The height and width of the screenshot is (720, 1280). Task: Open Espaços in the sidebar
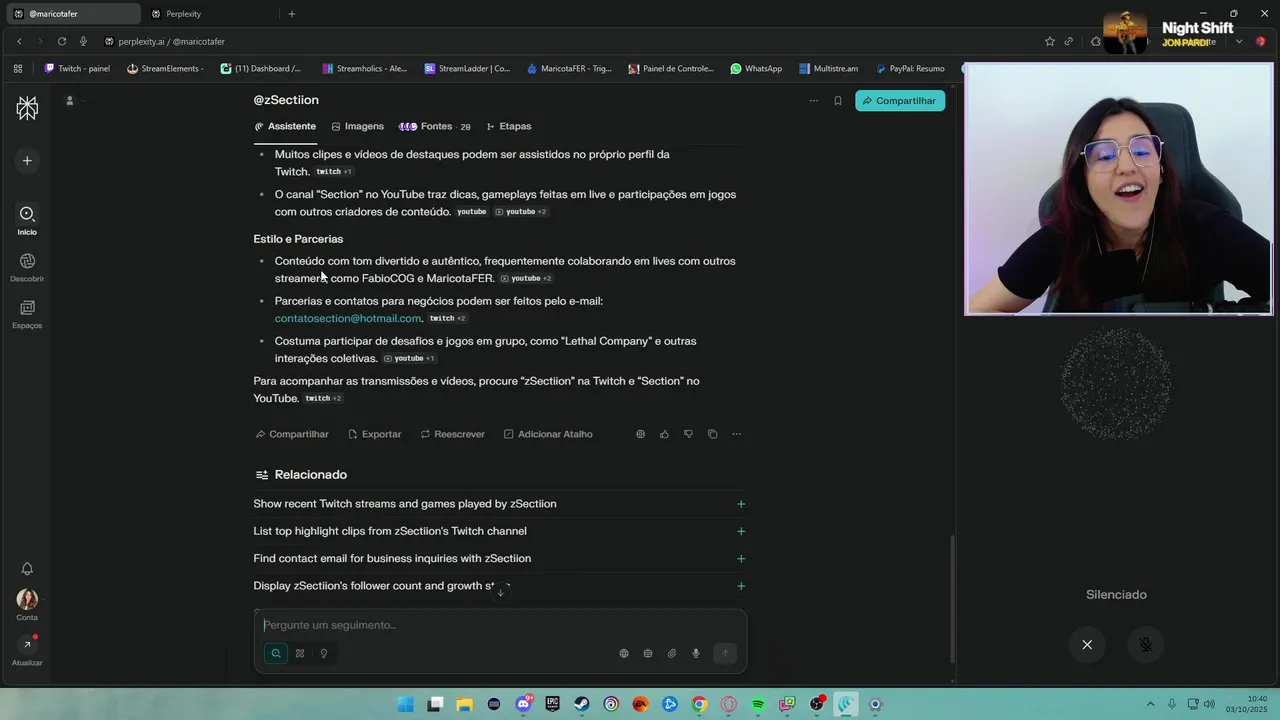[x=27, y=314]
